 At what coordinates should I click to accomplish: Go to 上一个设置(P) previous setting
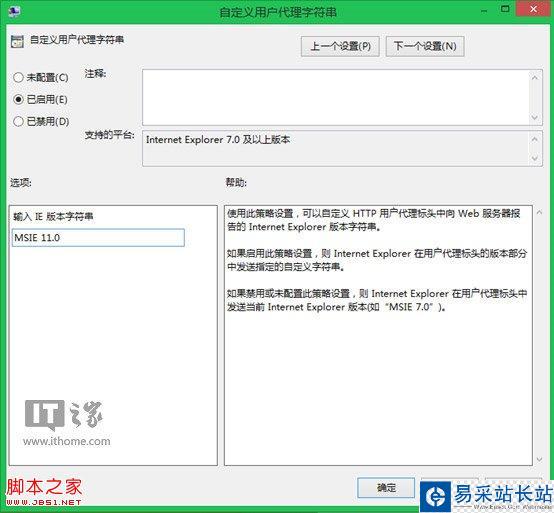pyautogui.click(x=340, y=46)
